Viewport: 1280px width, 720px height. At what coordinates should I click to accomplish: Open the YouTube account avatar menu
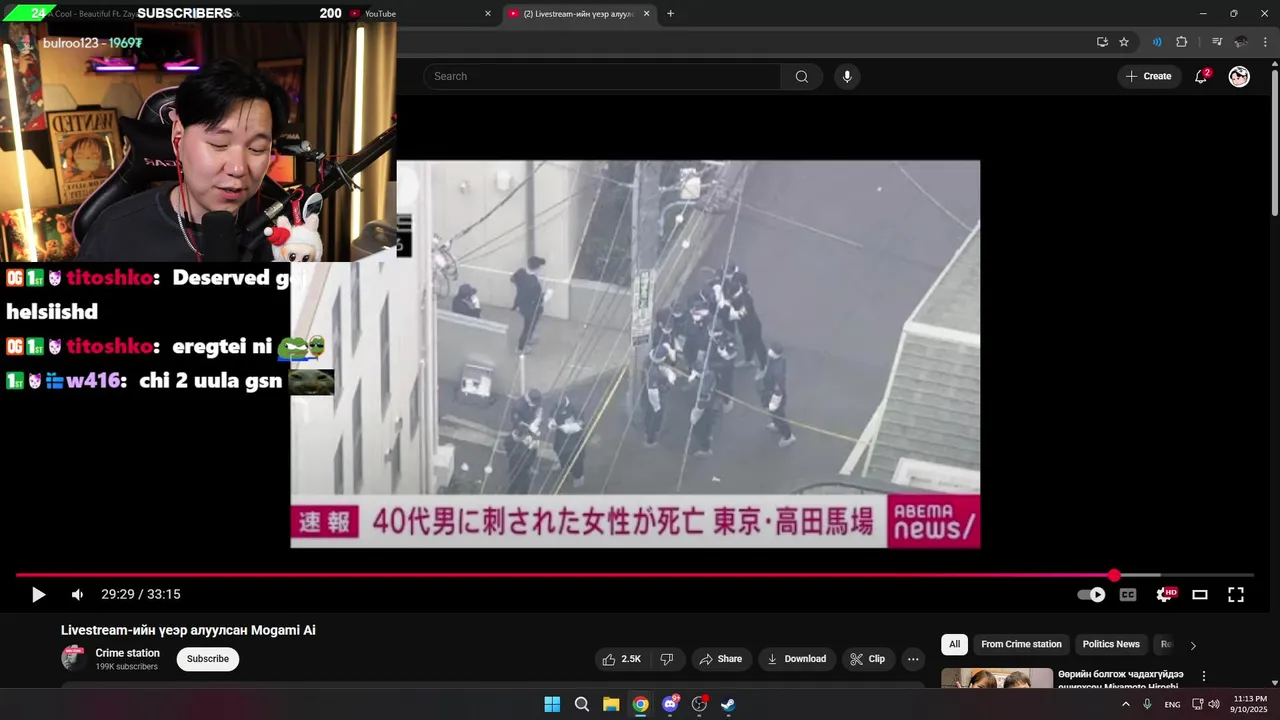pos(1239,76)
